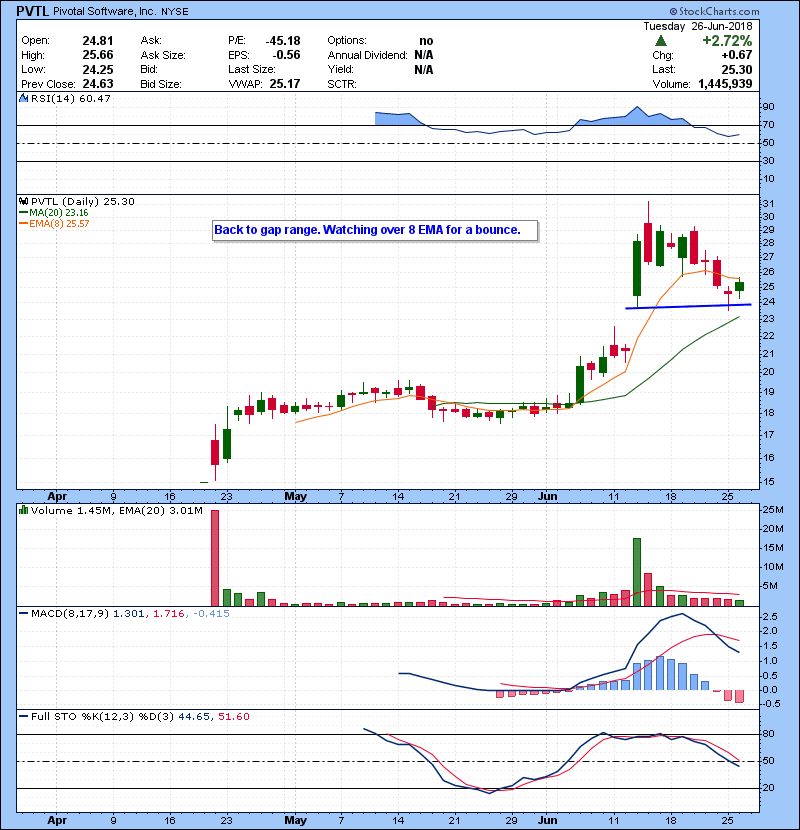Click the MA(20) 23.16 legend entry
Image resolution: width=800 pixels, height=830 pixels.
coord(53,213)
